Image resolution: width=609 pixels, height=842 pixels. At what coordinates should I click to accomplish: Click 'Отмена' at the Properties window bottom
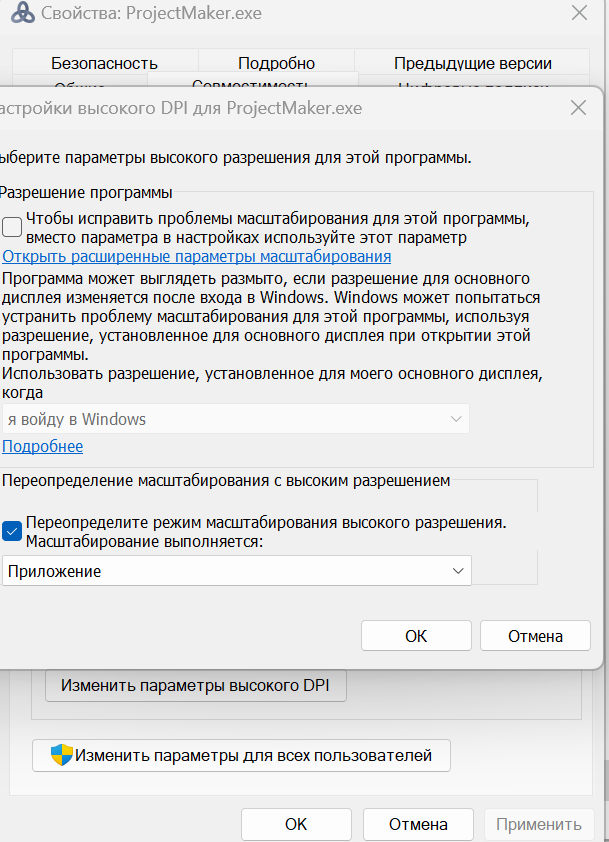coord(418,825)
